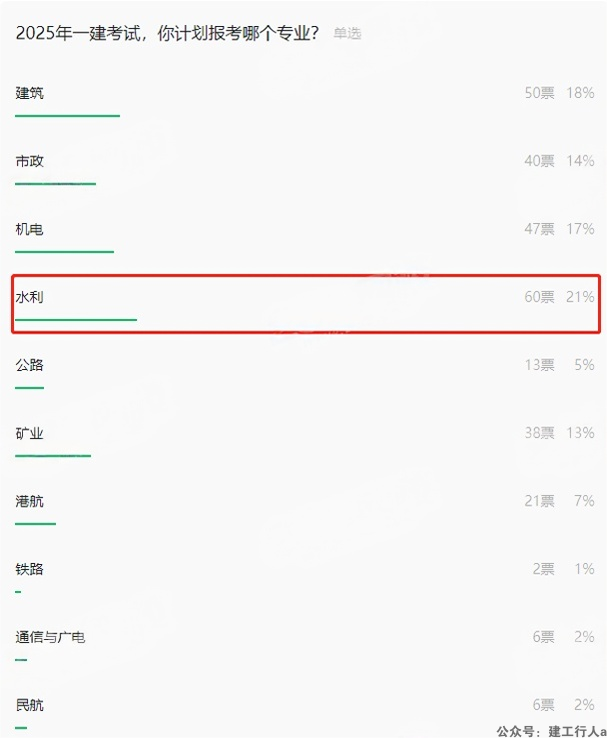Click the 公众号 建工行人 watermark
The height and width of the screenshot is (738, 607).
(551, 731)
